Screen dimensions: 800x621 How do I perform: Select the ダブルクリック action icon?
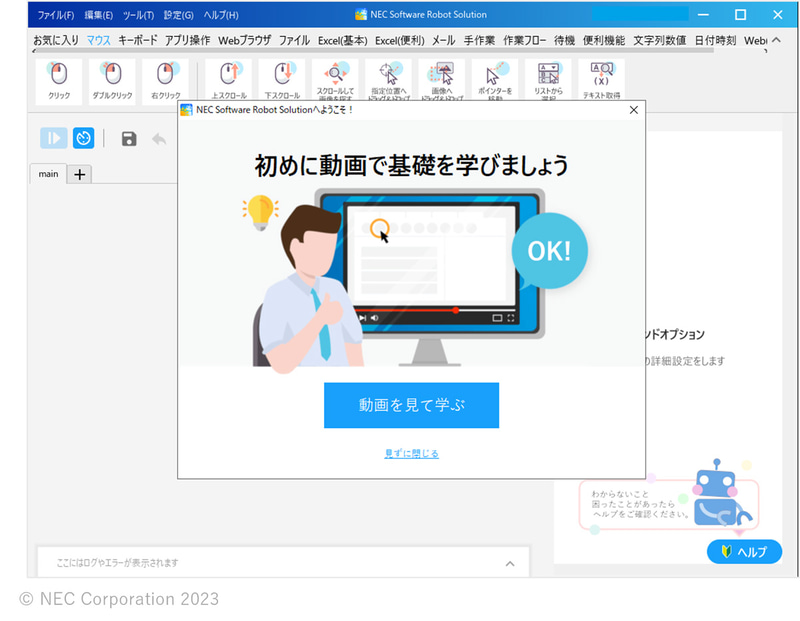(x=112, y=81)
